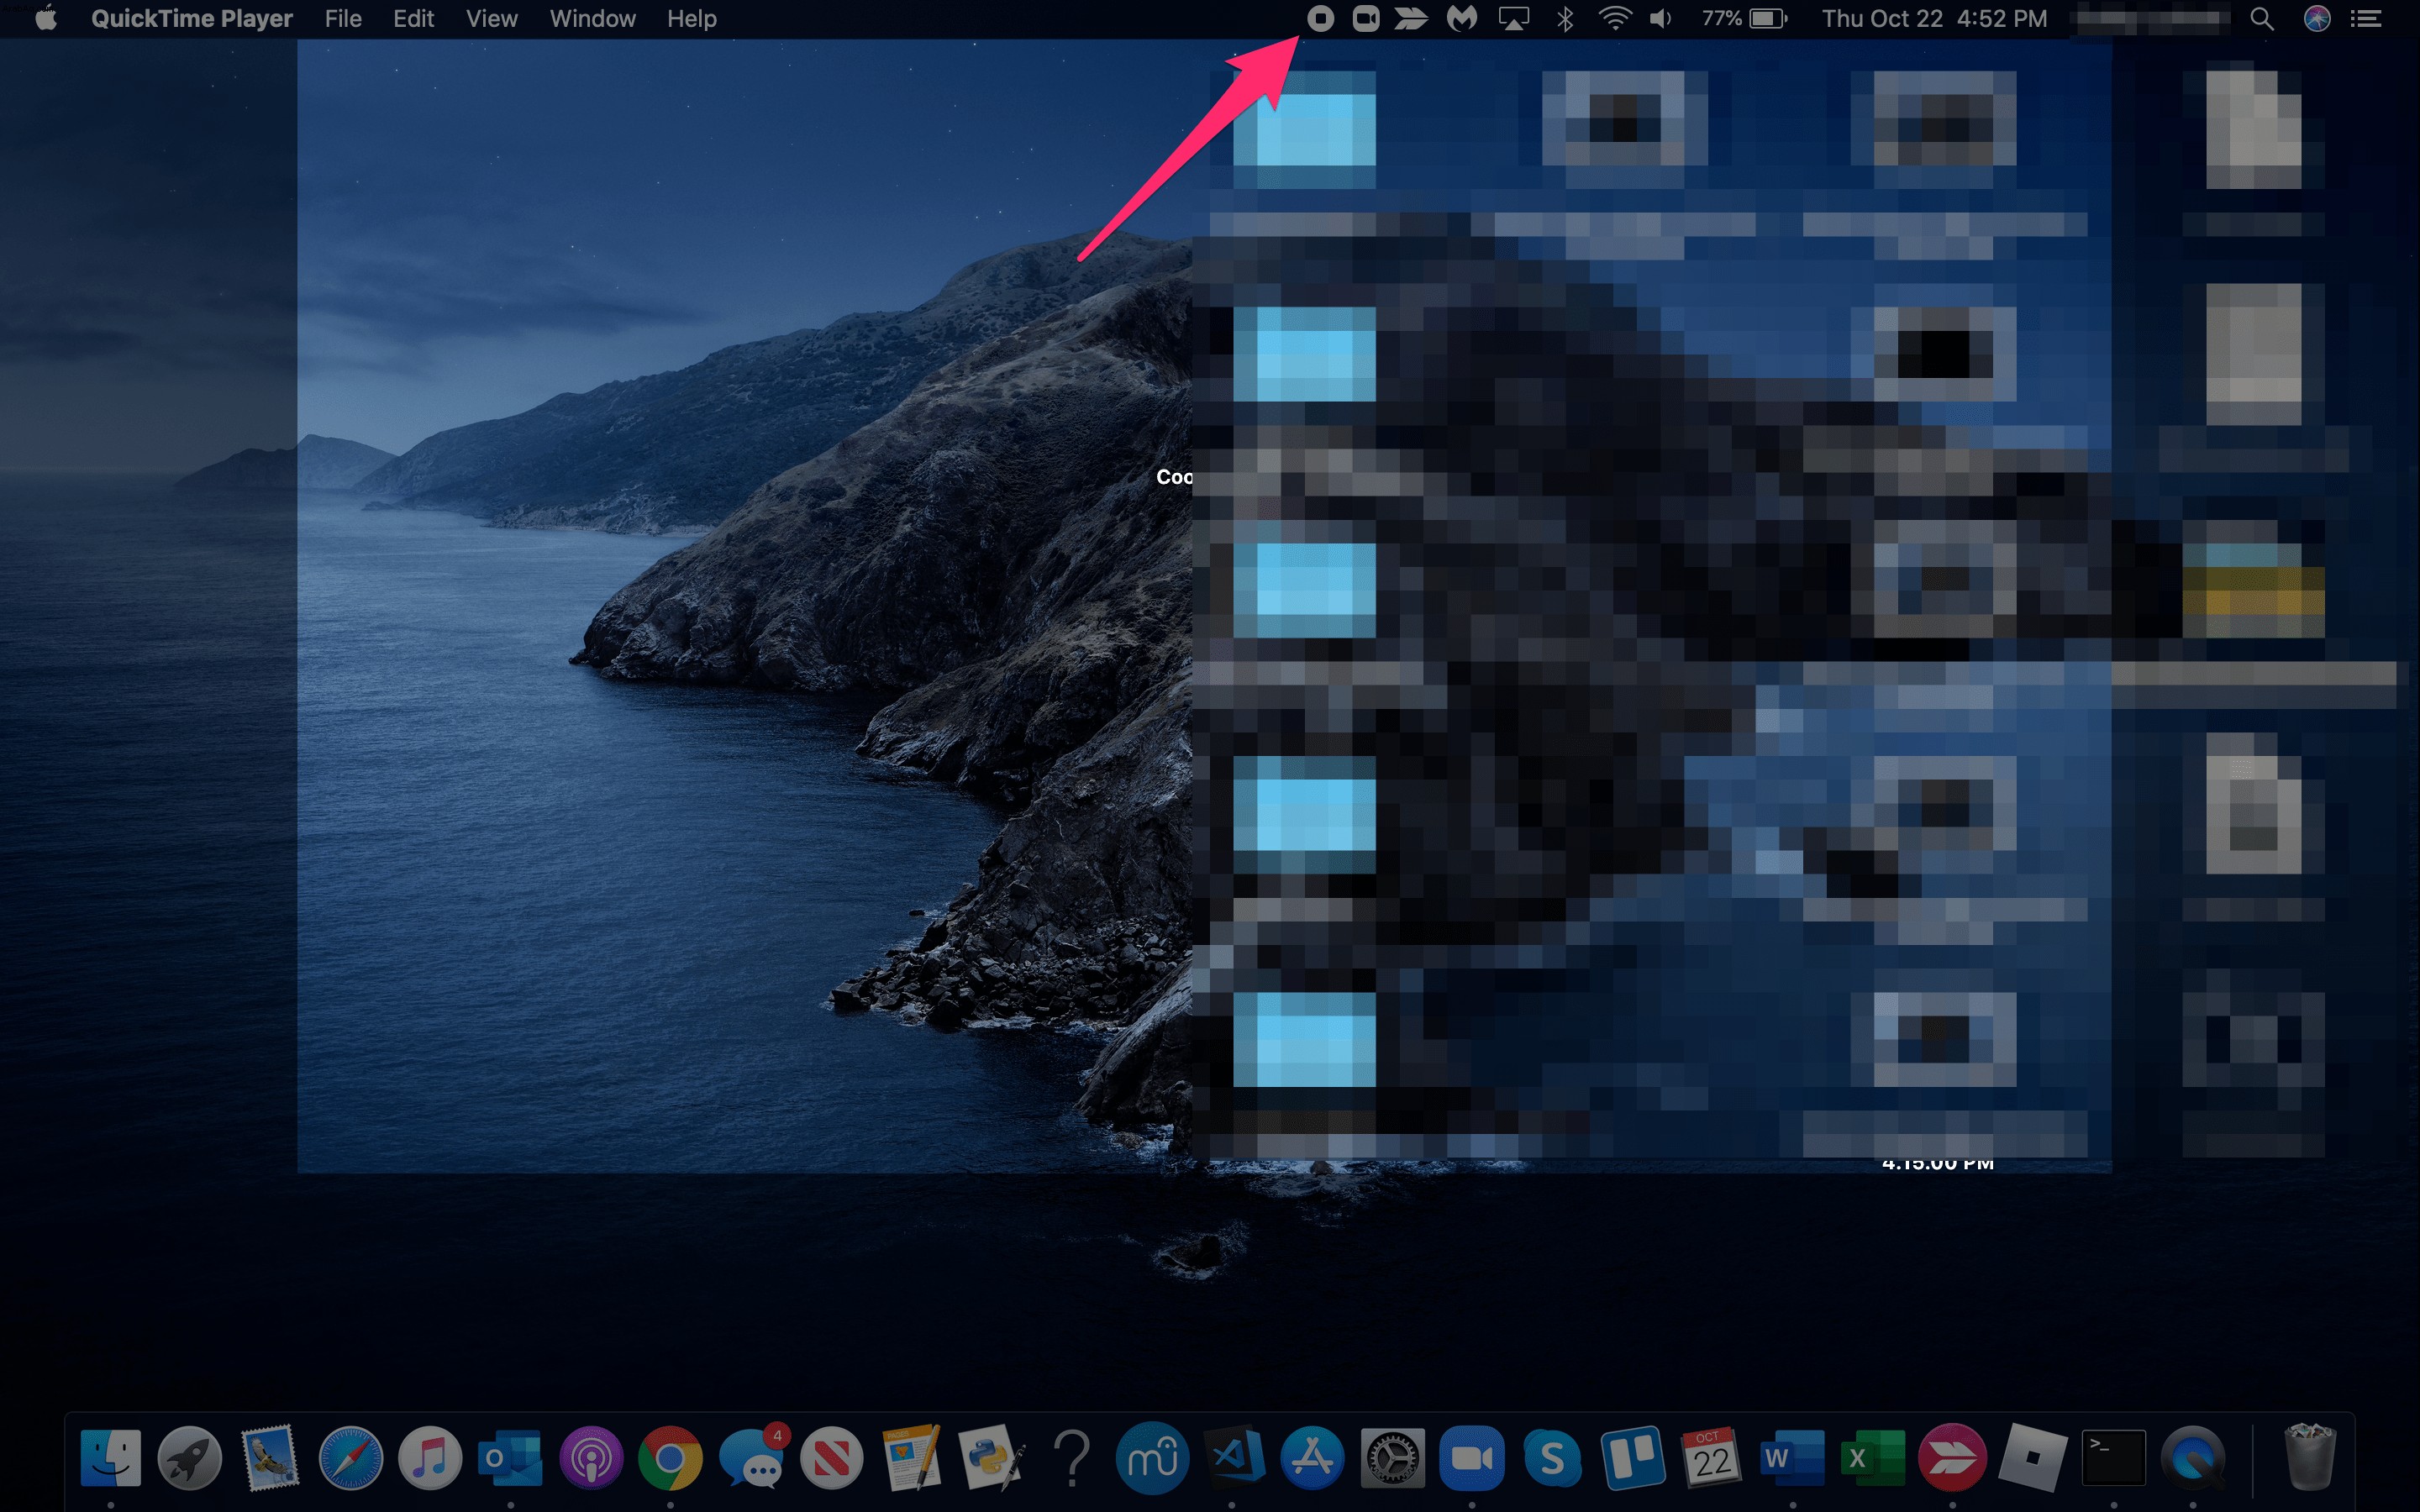Open Skitch pink arrow app in Dock

[x=1952, y=1457]
